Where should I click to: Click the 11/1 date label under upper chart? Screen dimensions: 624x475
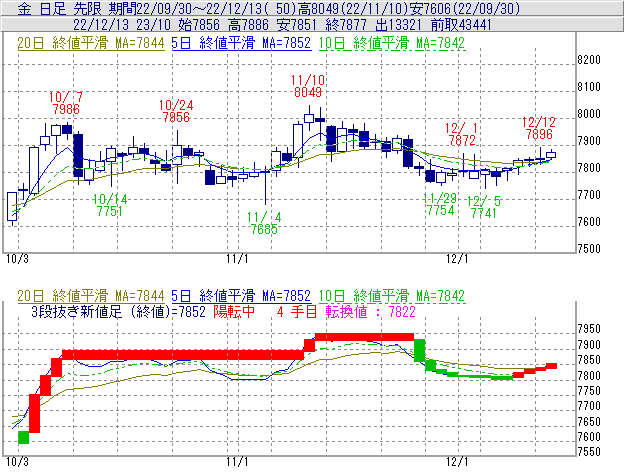coord(237,259)
